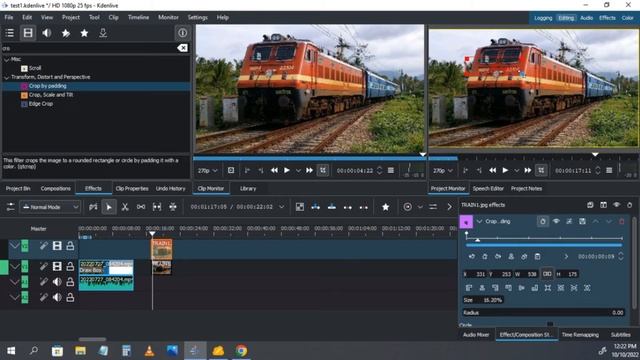Move the Crop effect up arrow
This screenshot has width=640, height=360.
[x=596, y=221]
